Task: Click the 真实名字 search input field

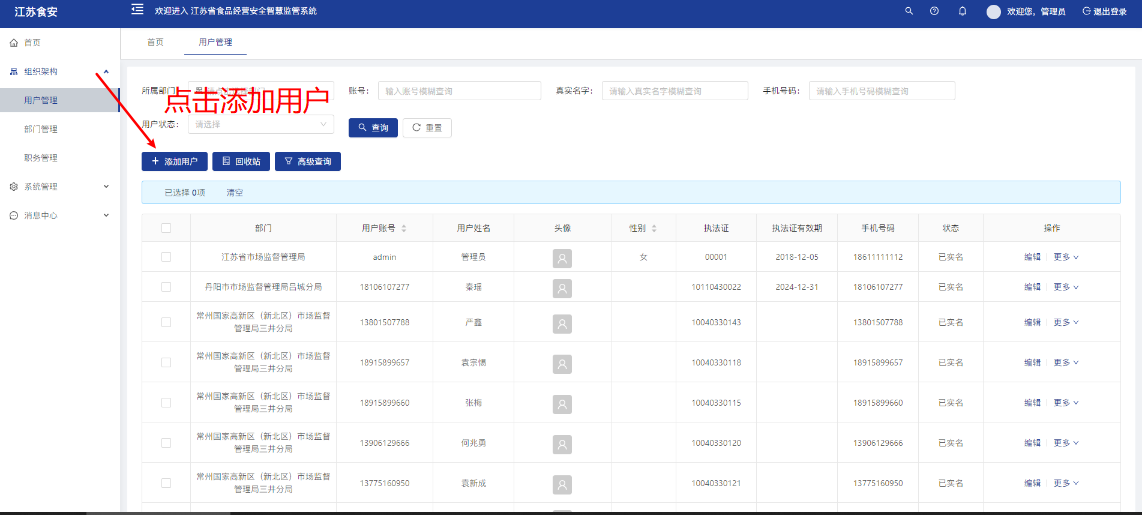Action: pos(675,91)
